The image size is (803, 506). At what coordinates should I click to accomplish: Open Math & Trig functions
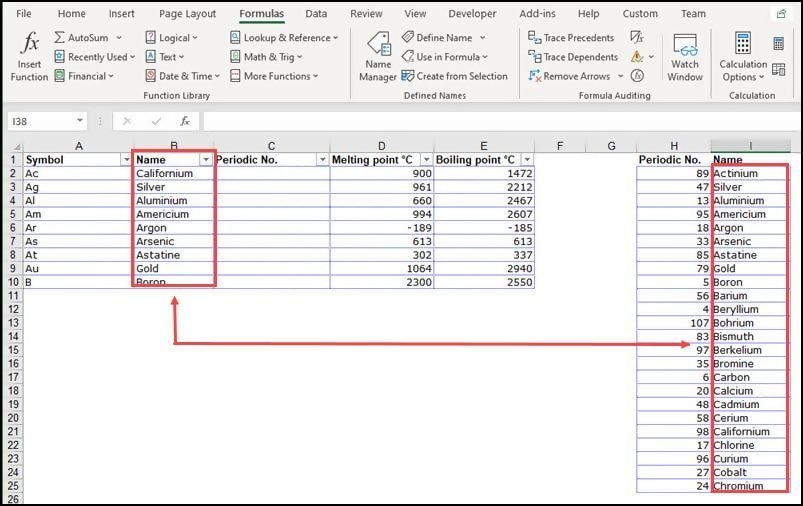point(266,57)
